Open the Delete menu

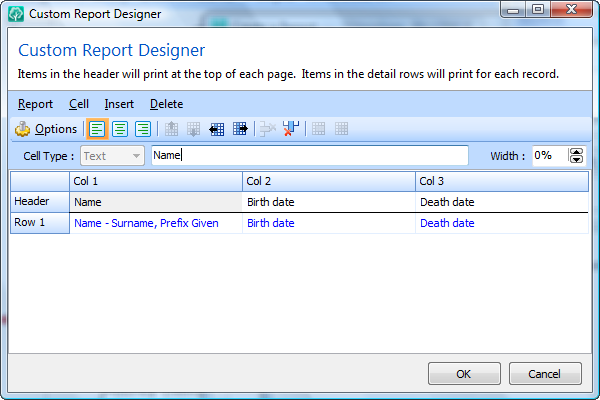pyautogui.click(x=166, y=104)
